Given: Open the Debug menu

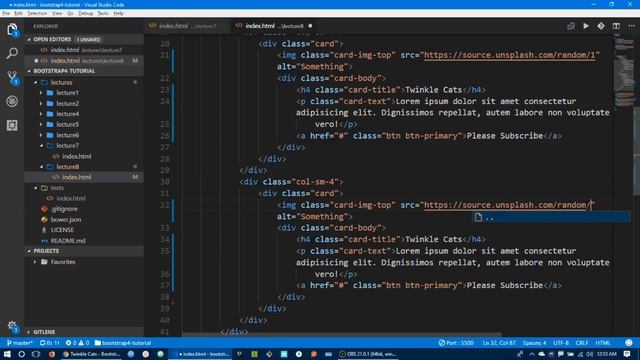Looking at the screenshot, I should (85, 13).
